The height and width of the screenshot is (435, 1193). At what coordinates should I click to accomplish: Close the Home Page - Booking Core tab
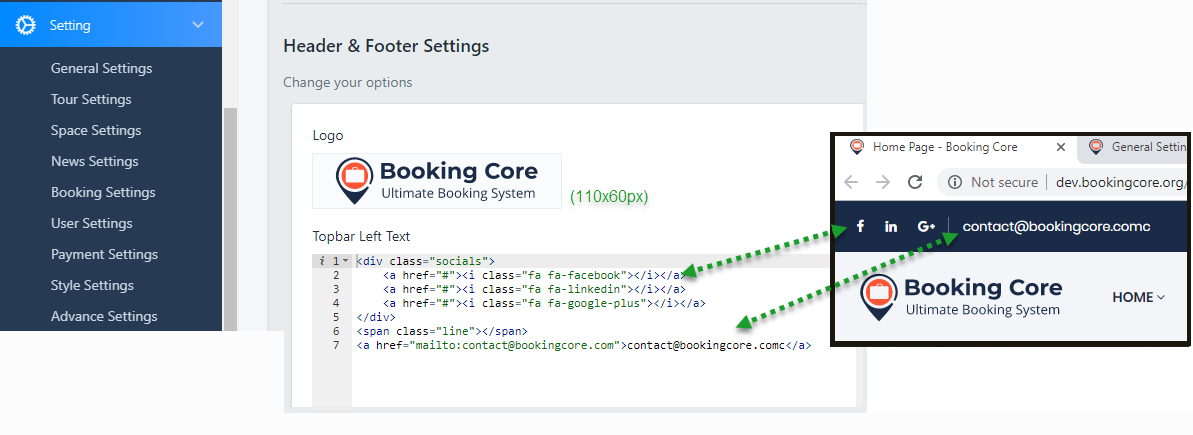[1061, 147]
